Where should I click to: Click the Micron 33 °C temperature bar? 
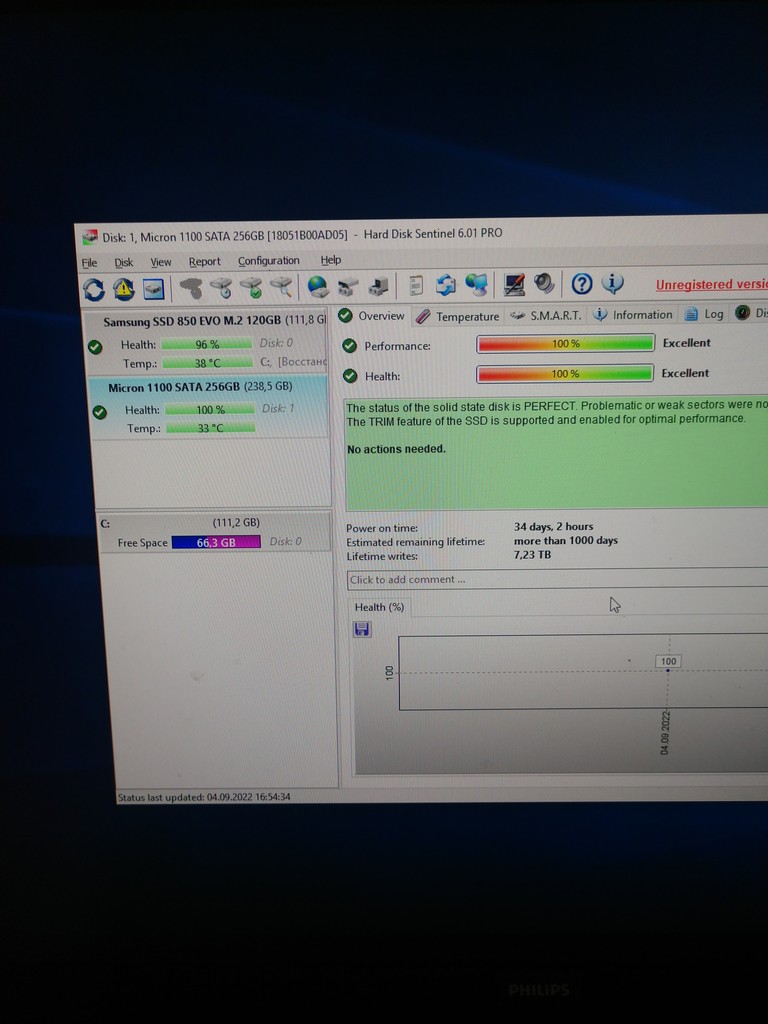tap(210, 428)
